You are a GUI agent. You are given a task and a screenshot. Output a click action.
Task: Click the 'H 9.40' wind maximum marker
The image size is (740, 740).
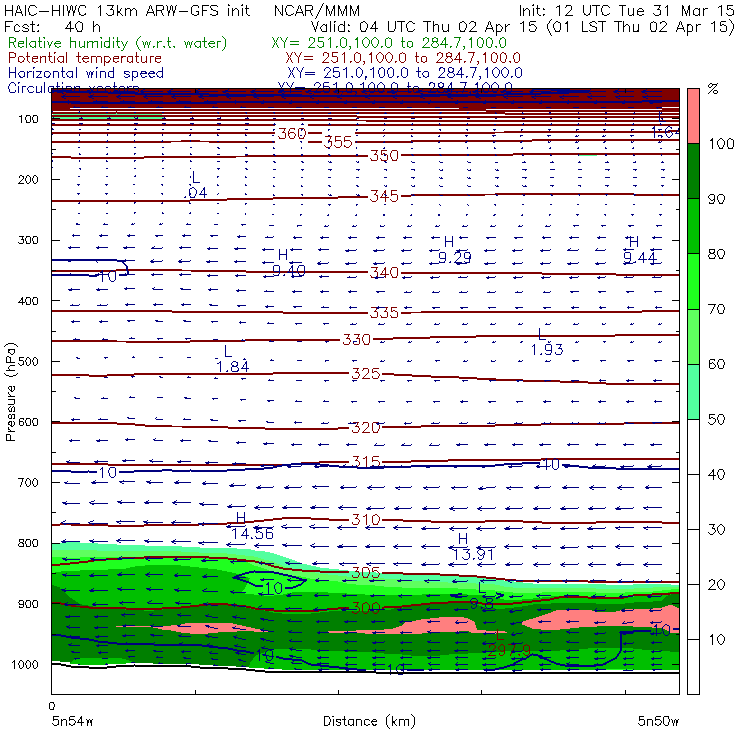click(288, 263)
